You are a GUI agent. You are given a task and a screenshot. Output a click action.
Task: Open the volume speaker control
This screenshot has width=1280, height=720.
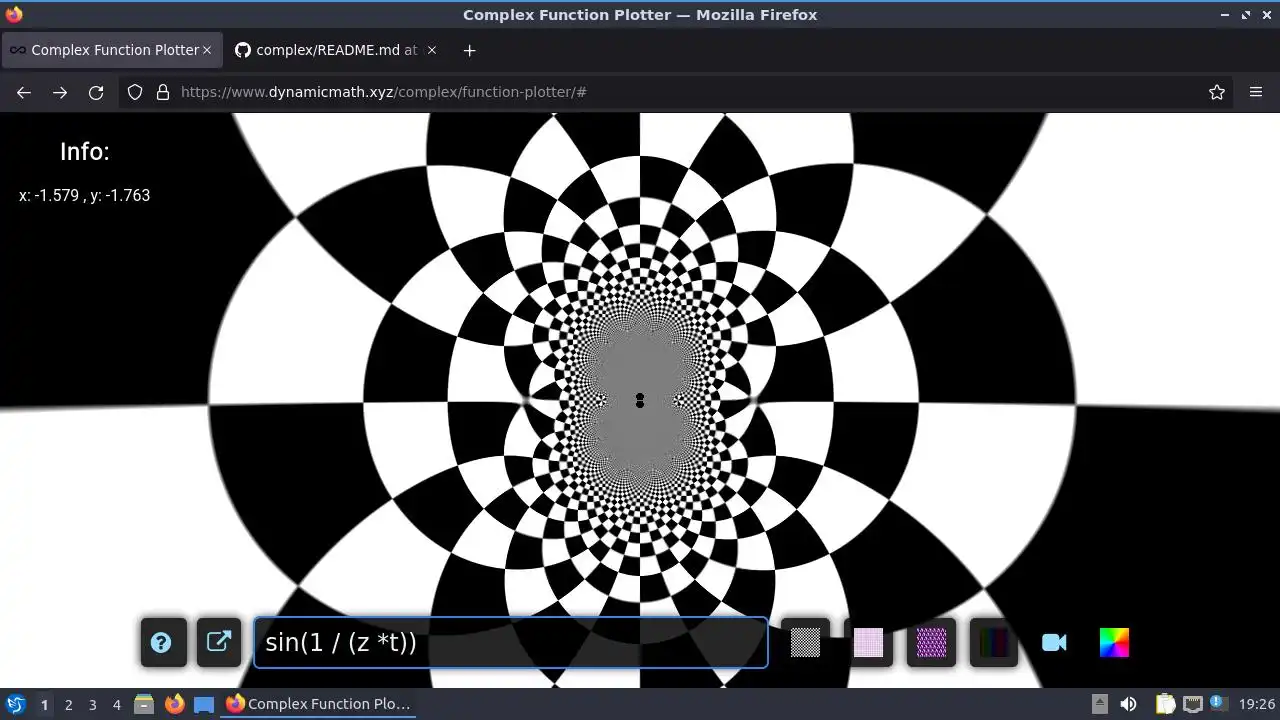(1128, 704)
